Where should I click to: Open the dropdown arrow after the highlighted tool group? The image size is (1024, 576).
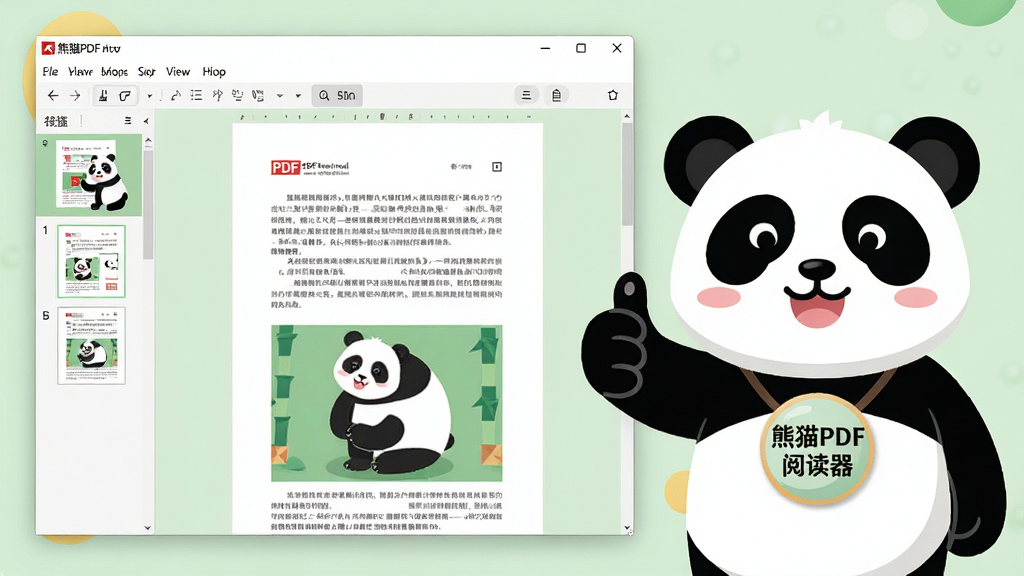(150, 96)
